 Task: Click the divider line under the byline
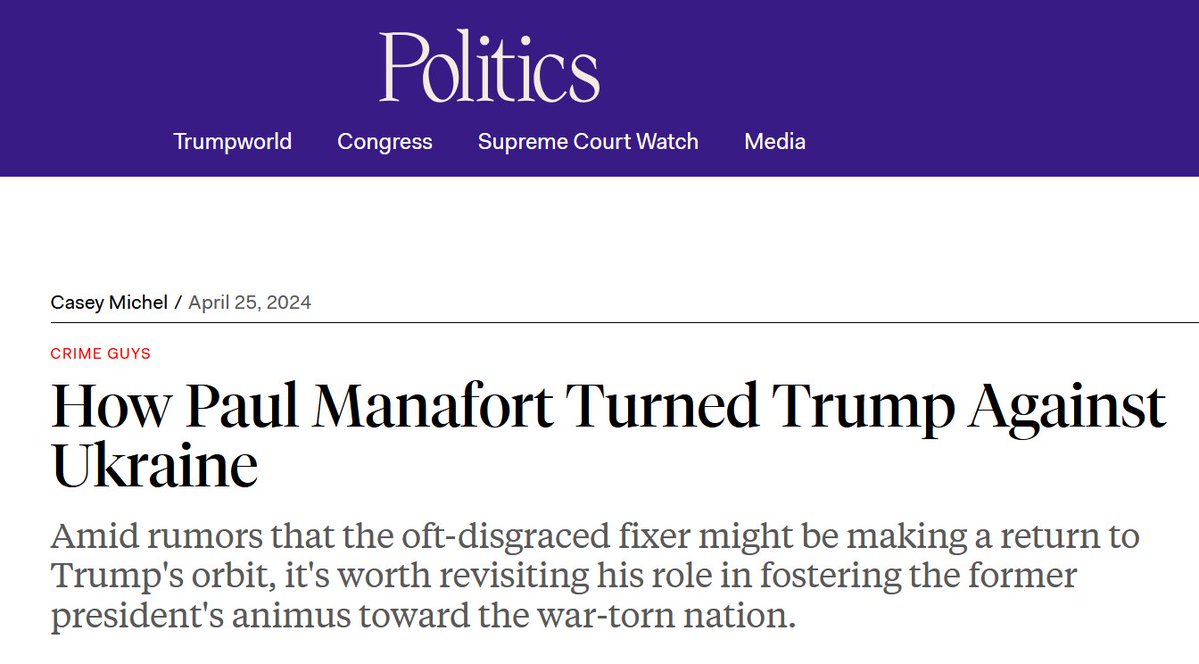[625, 323]
